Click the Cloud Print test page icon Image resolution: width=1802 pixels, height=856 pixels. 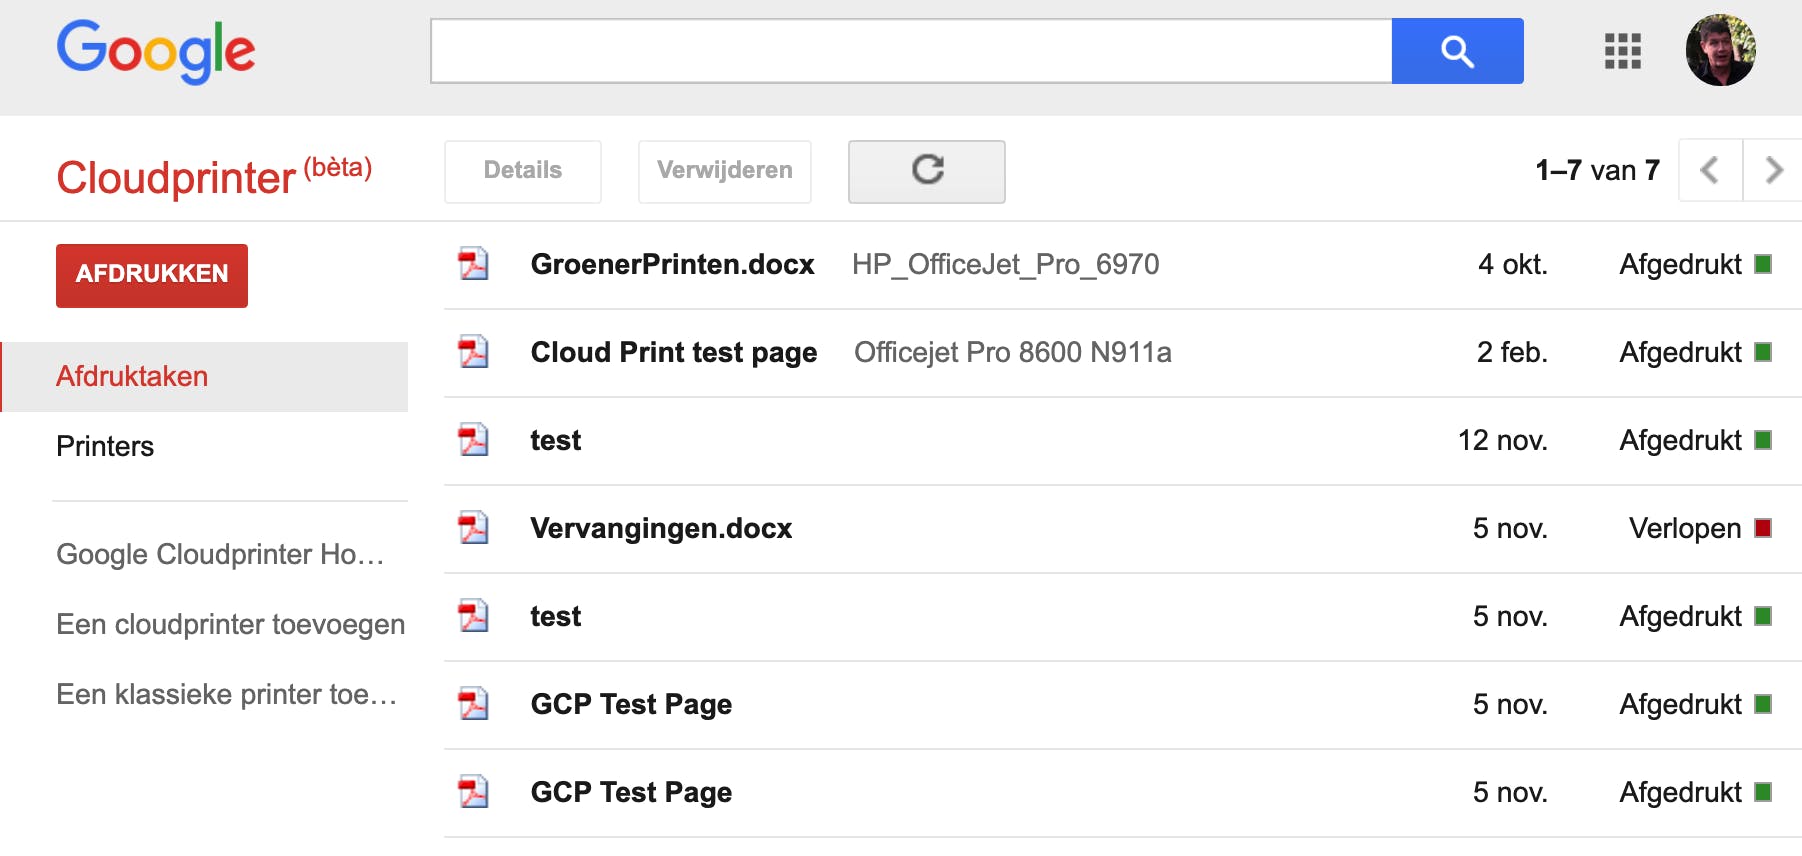pyautogui.click(x=473, y=352)
